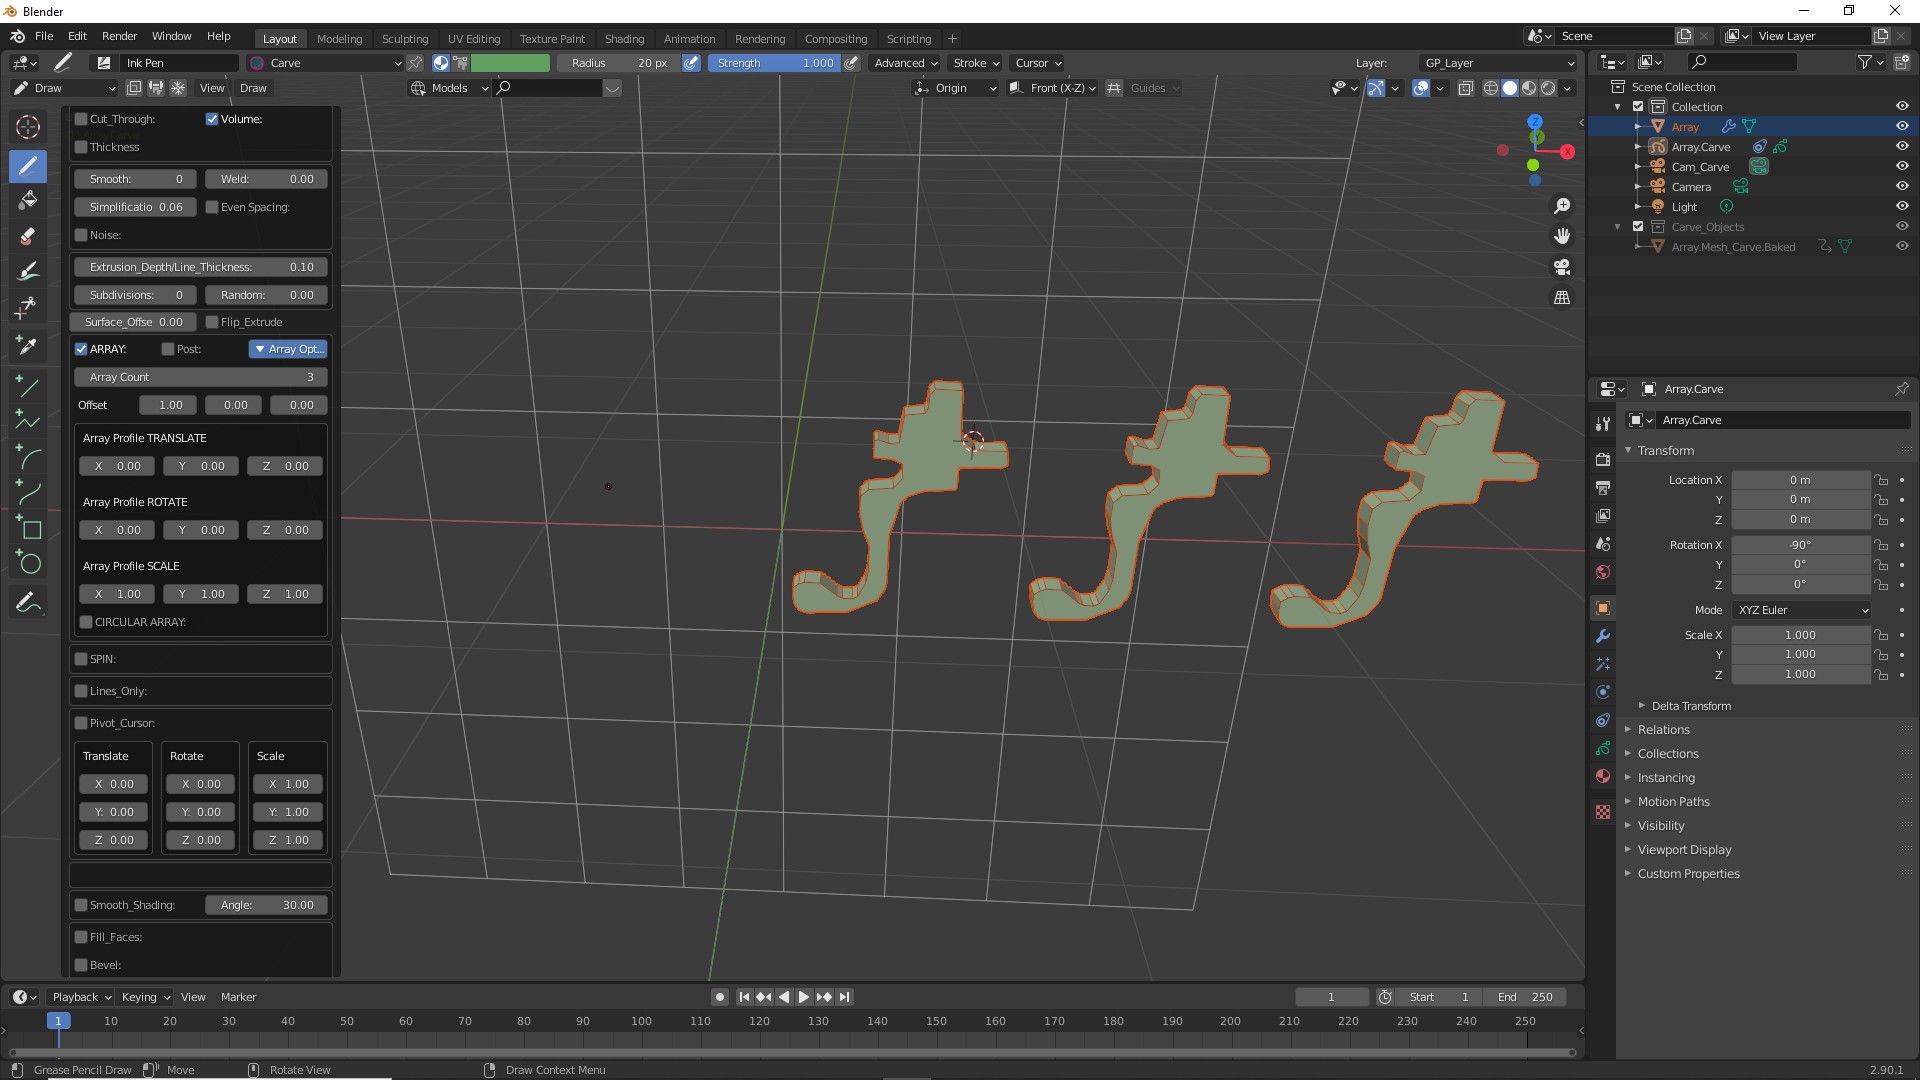Screen dimensions: 1920x1080
Task: Enable the CIRCULAR ARRAY checkbox
Action: 87,622
